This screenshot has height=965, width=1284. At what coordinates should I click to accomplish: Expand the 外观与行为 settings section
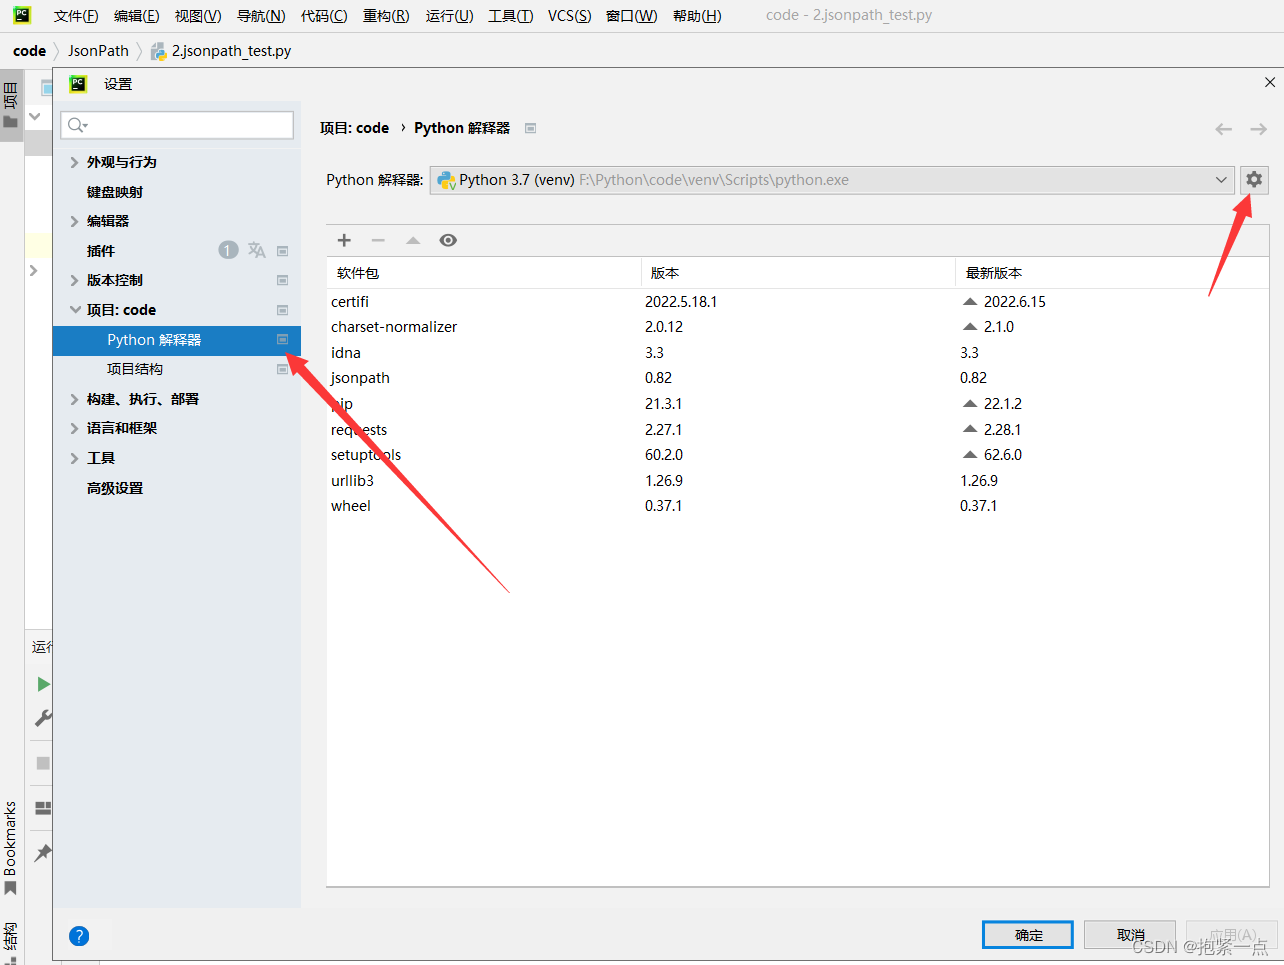click(74, 162)
